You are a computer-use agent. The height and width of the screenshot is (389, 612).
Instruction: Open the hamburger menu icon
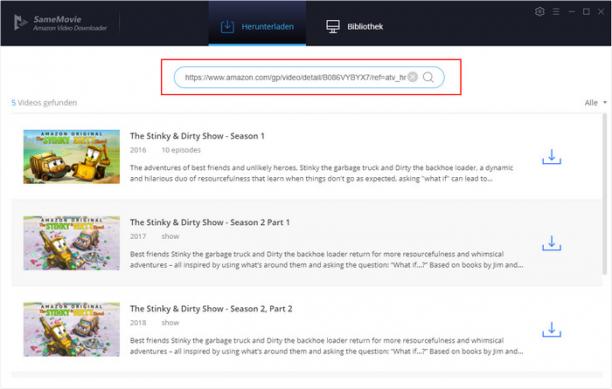(556, 12)
